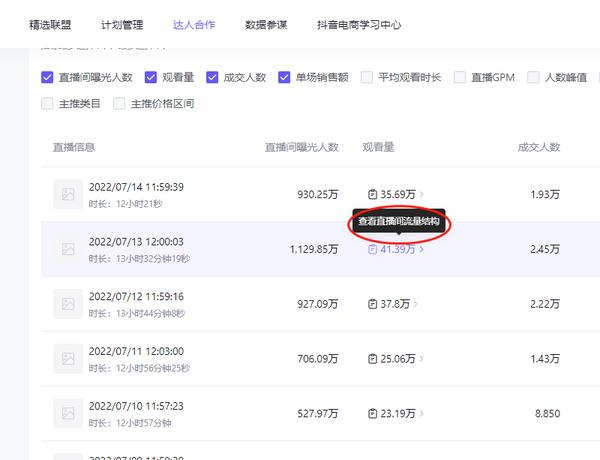Open the 精选联盟 tab
Image resolution: width=600 pixels, height=460 pixels.
50,25
